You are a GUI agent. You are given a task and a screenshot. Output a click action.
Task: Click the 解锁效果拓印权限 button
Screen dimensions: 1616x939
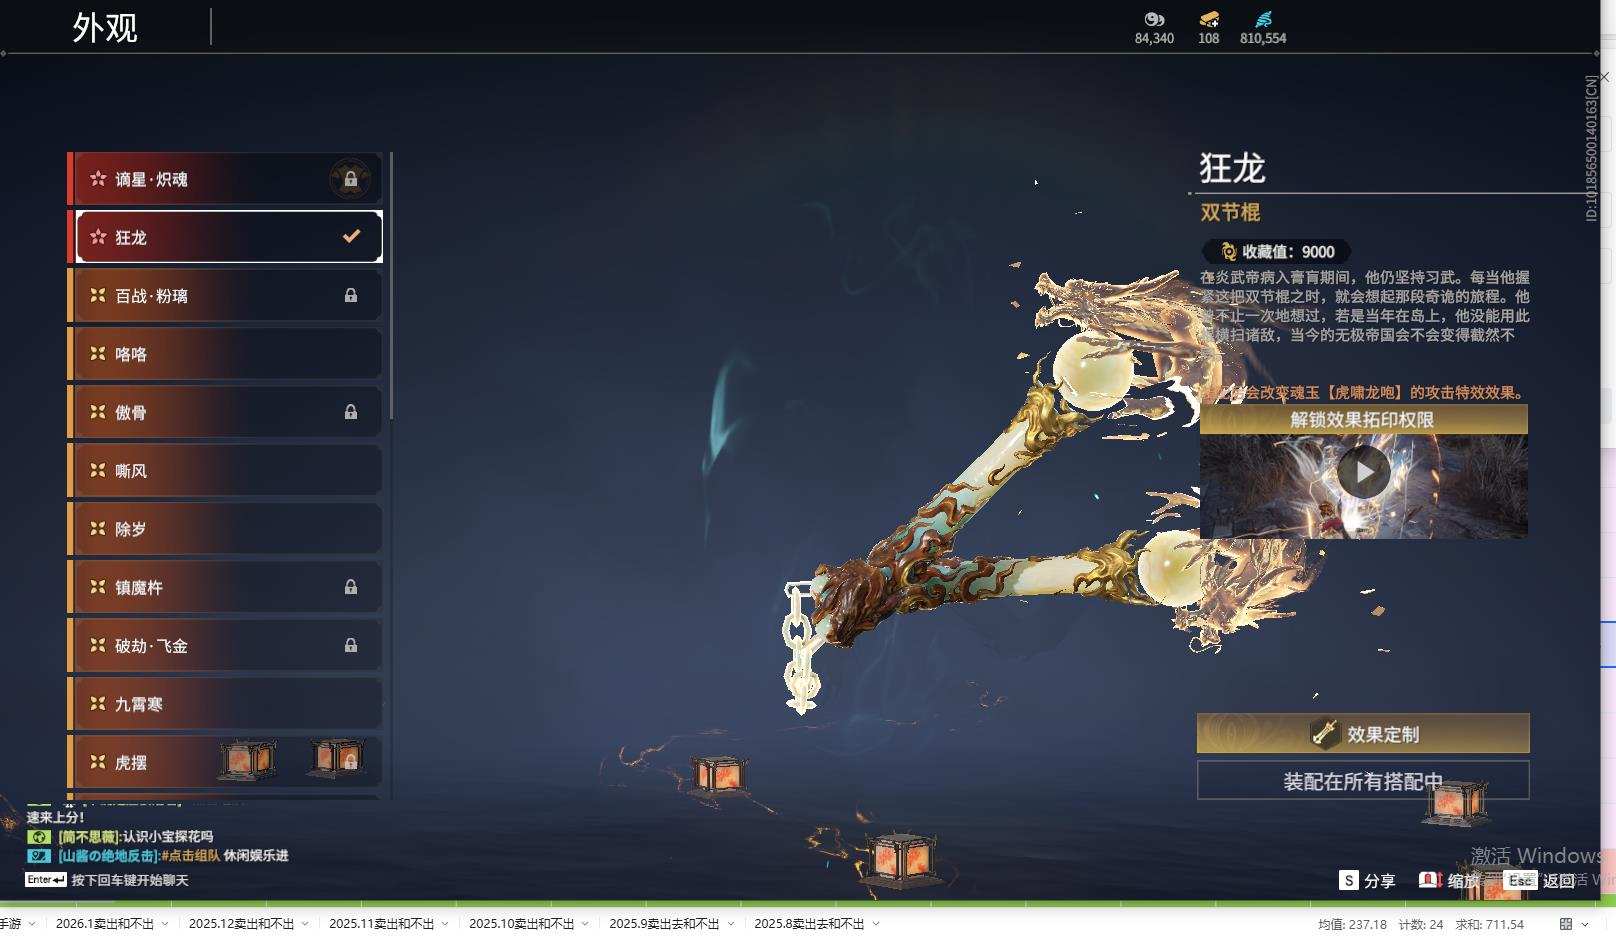1362,420
